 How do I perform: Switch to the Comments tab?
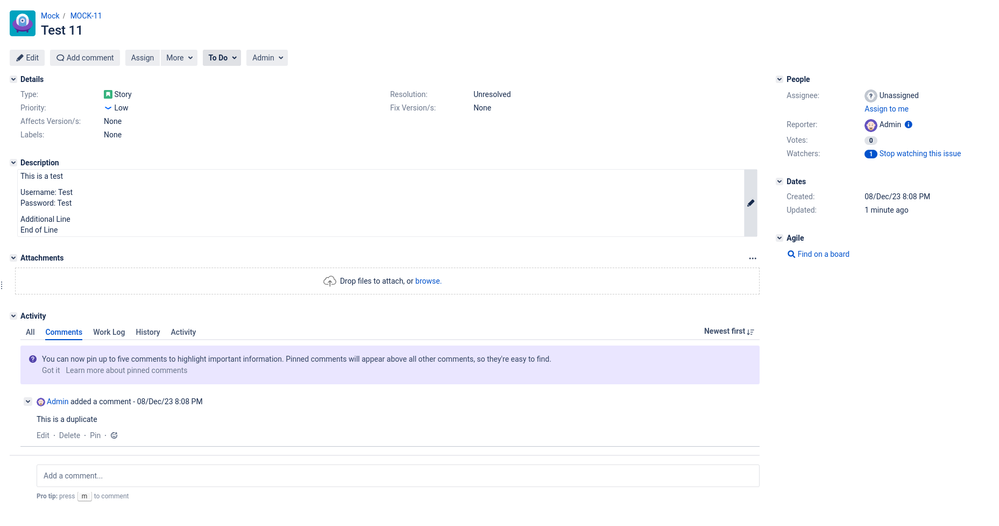tap(64, 332)
